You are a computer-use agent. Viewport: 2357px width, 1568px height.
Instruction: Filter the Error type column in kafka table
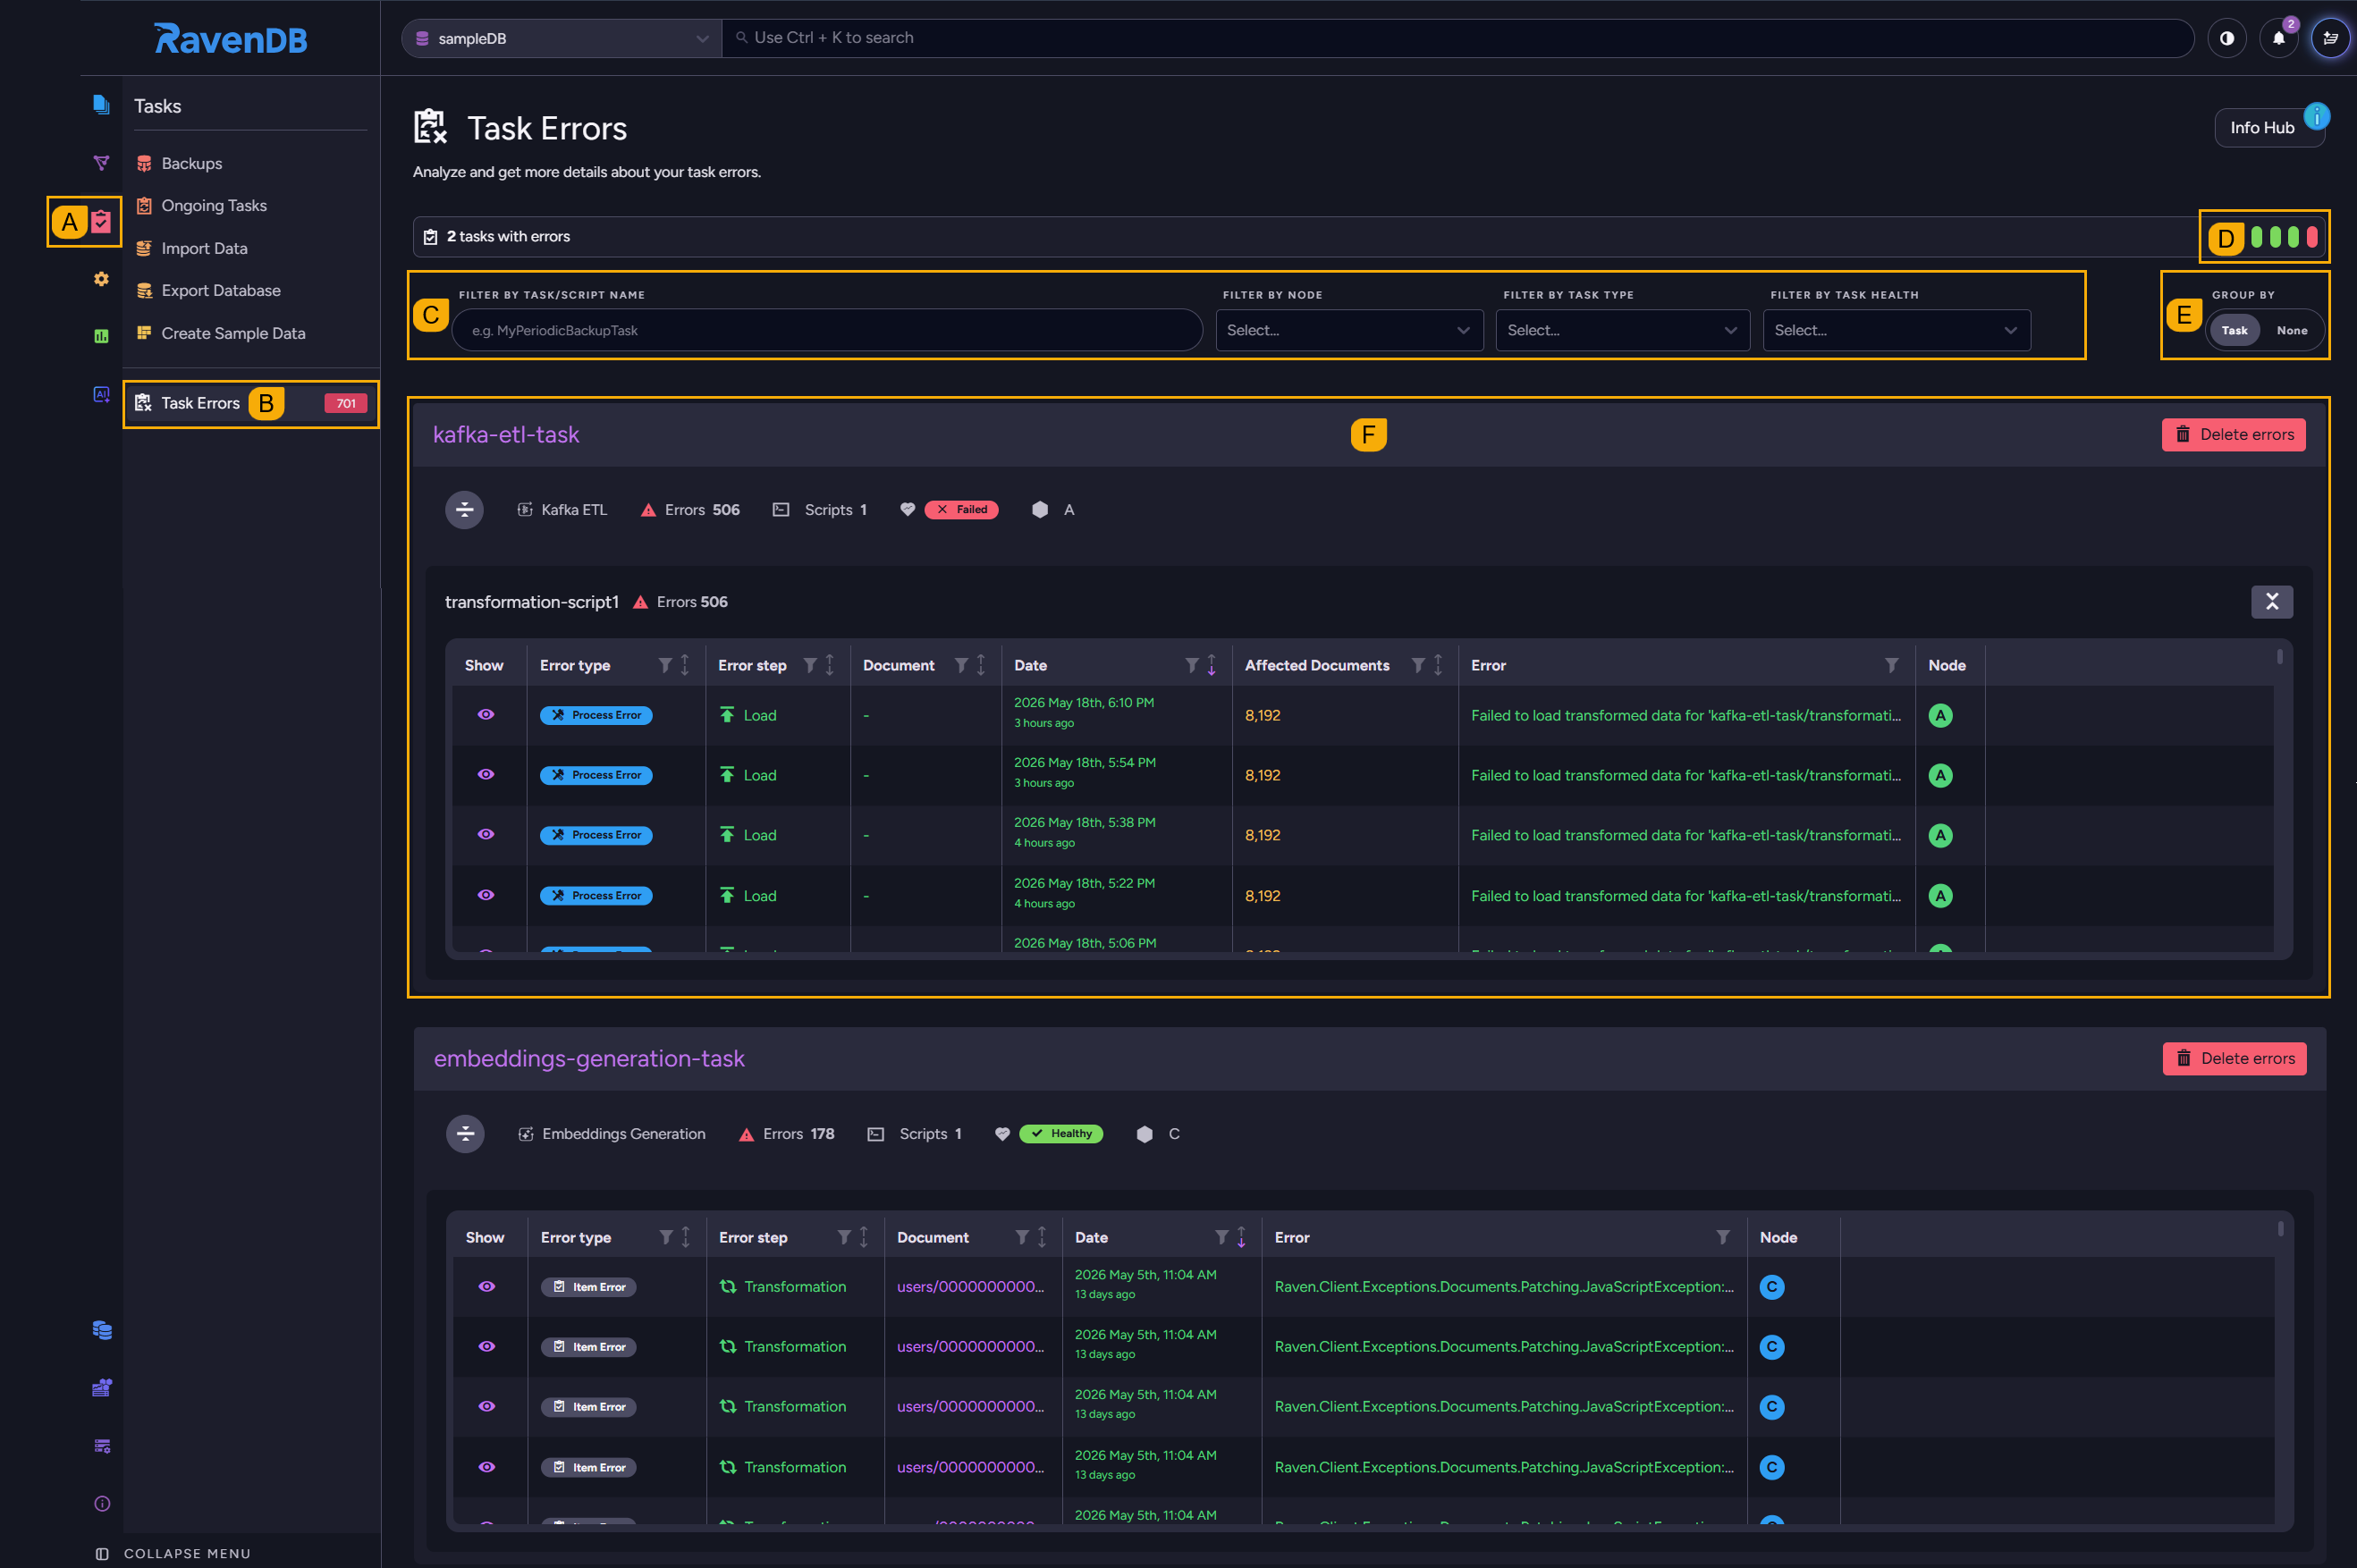[x=665, y=665]
